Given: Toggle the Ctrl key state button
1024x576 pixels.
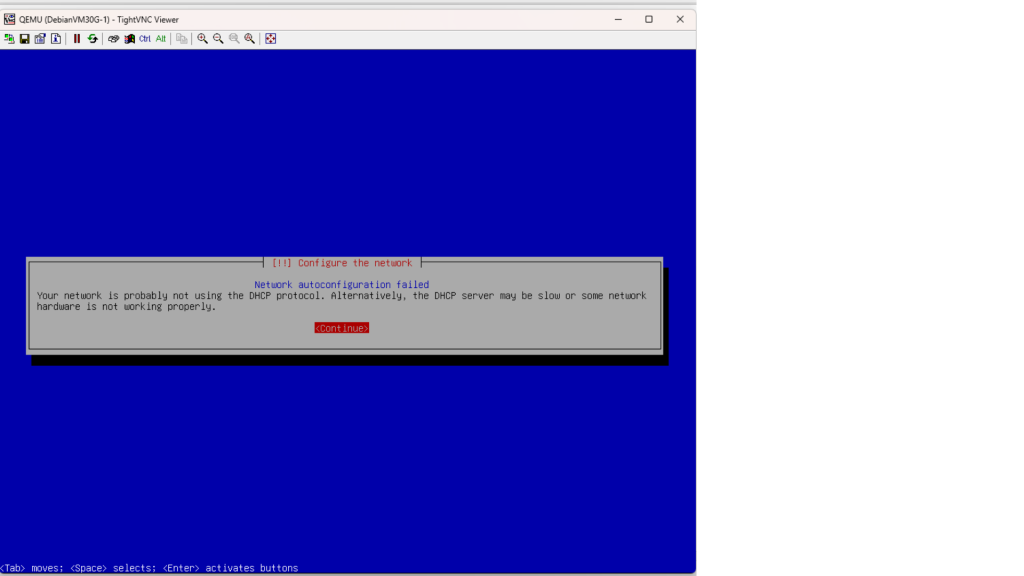Looking at the screenshot, I should click(x=145, y=39).
